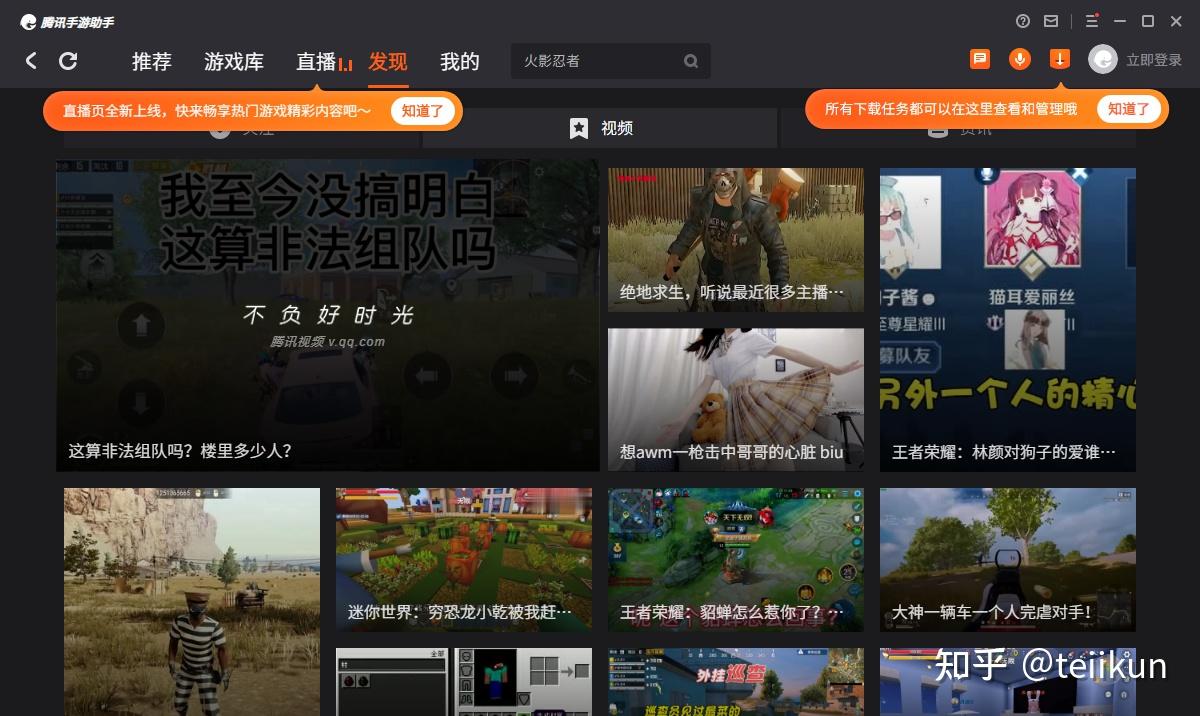This screenshot has width=1200, height=716.
Task: Click 知道了 on the 直播页 tooltip
Action: click(423, 110)
